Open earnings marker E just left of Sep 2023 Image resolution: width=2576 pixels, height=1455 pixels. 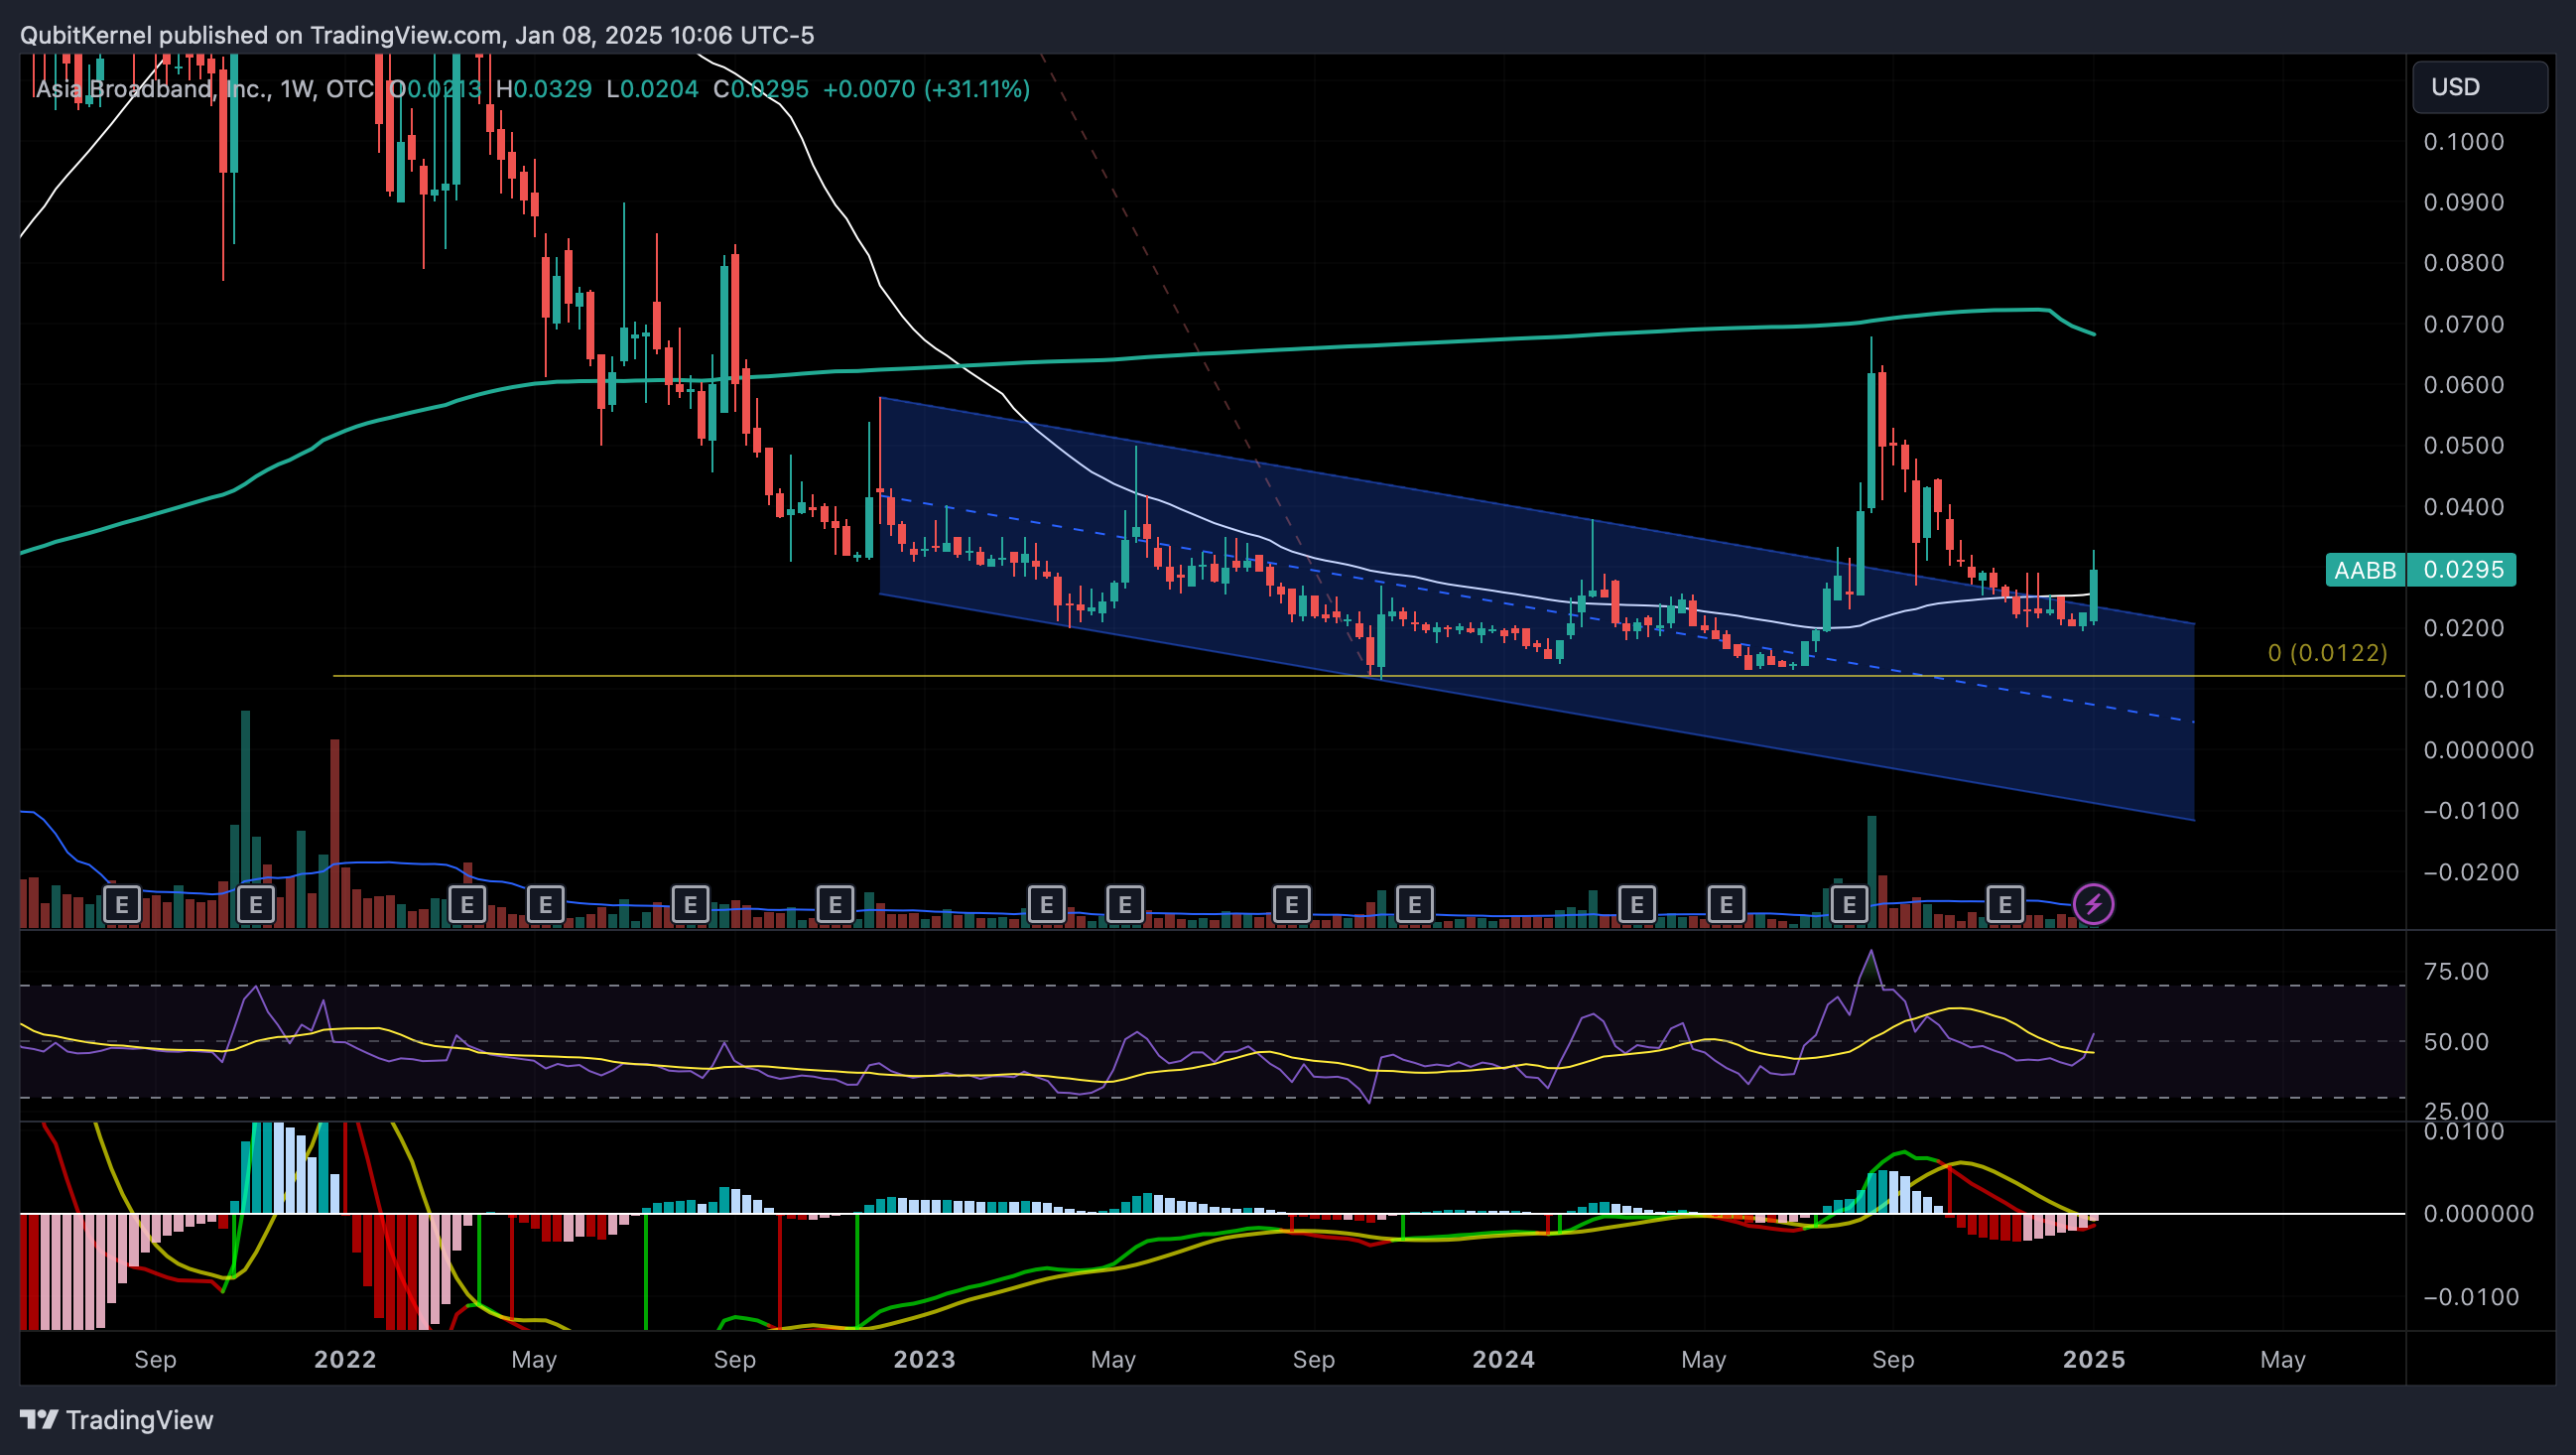pos(1292,905)
